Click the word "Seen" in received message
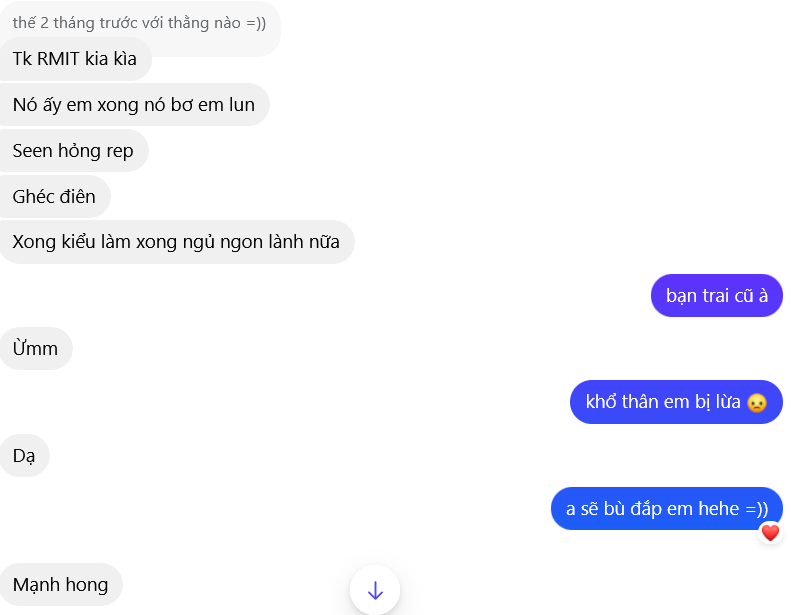This screenshot has width=791, height=615. [x=33, y=151]
